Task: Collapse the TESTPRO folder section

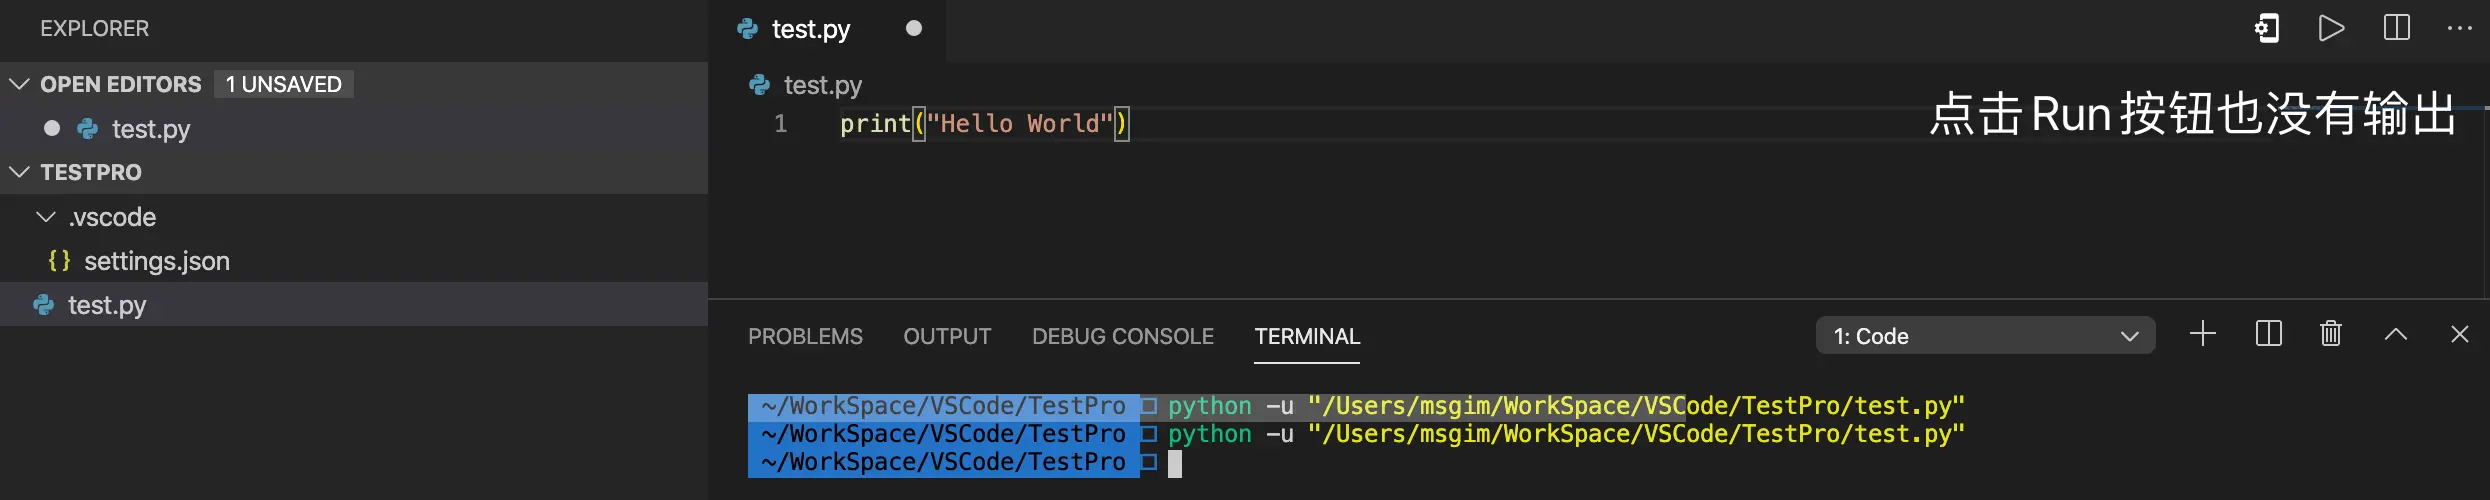Action: click(19, 172)
